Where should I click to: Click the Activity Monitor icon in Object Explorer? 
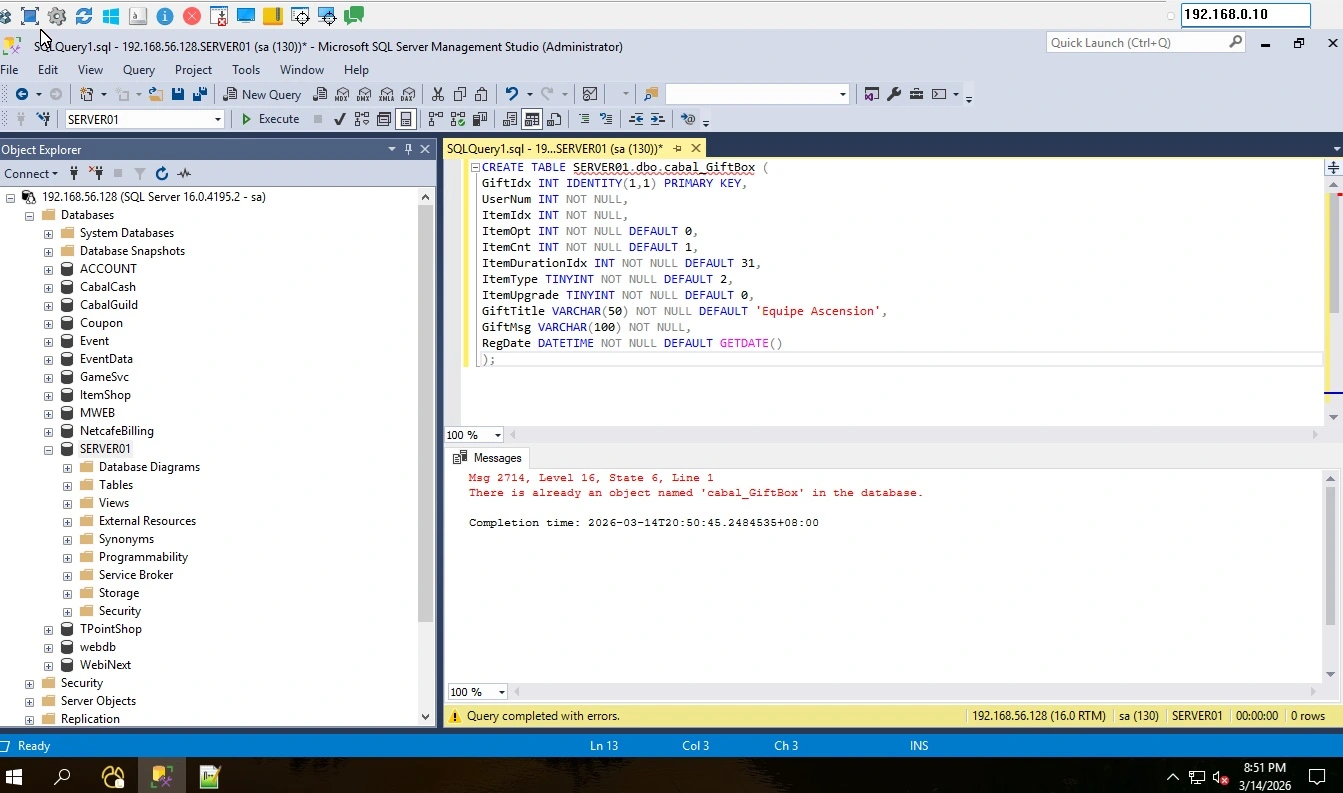click(x=184, y=173)
